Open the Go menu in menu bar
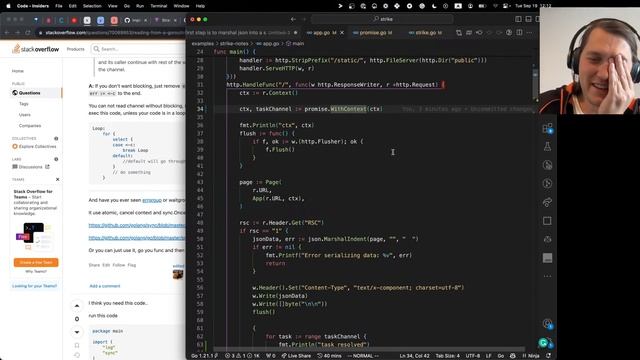640x360 pixels. pos(127,6)
